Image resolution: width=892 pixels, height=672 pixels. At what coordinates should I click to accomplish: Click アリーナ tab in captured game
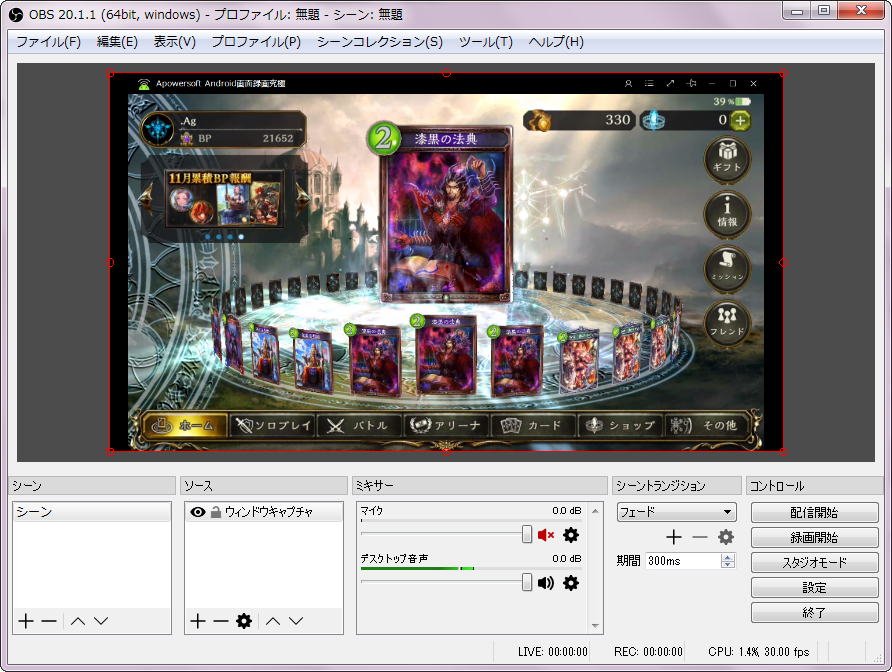click(447, 425)
